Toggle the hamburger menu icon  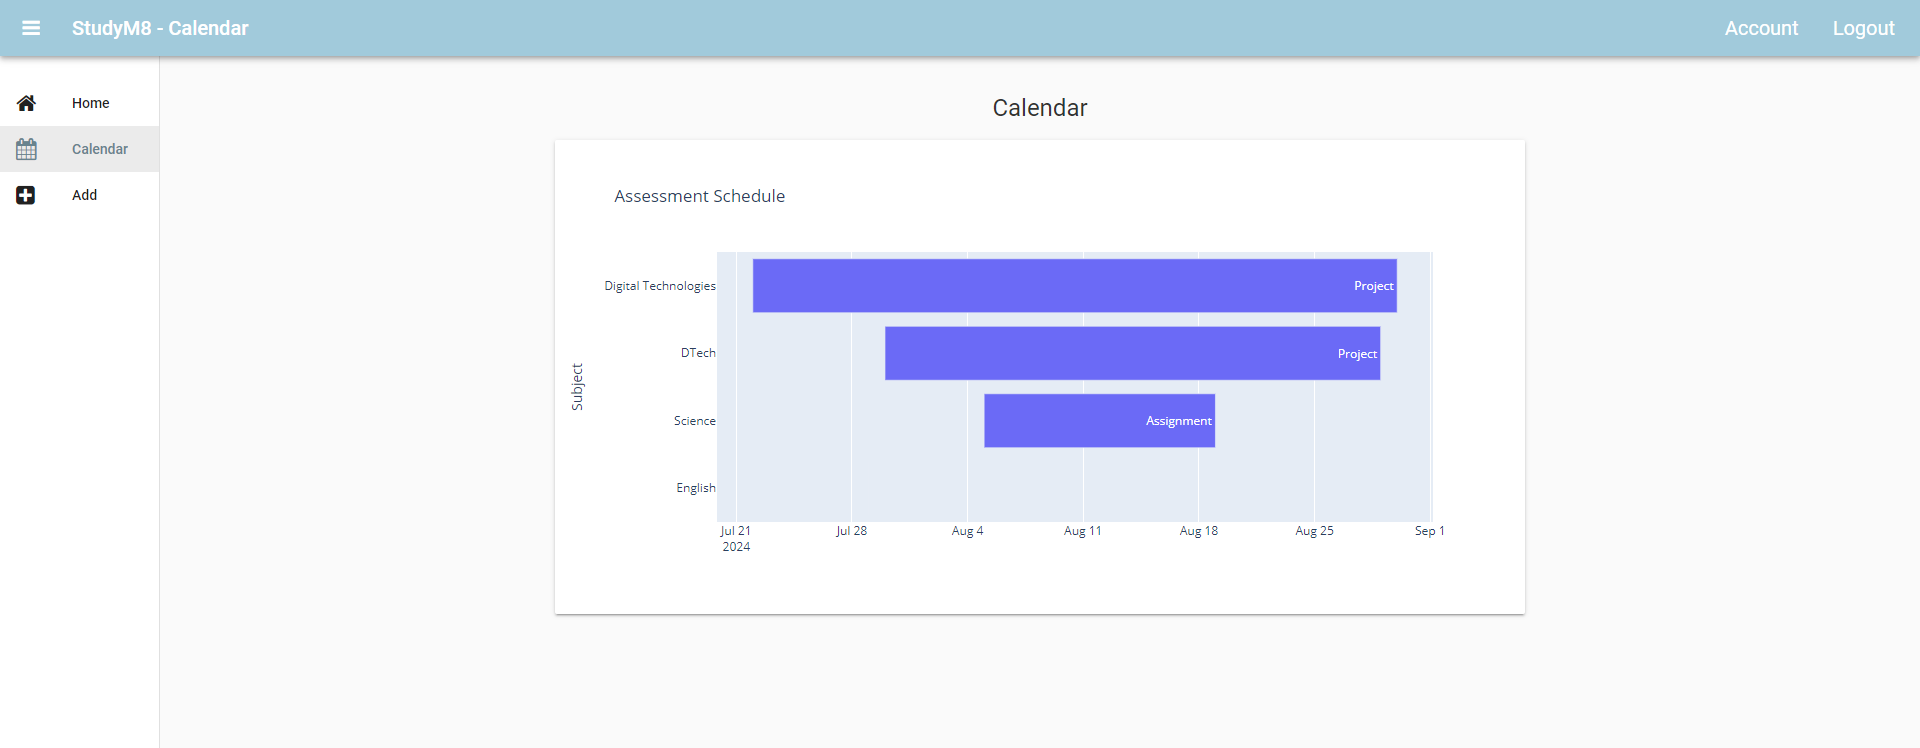(x=31, y=28)
